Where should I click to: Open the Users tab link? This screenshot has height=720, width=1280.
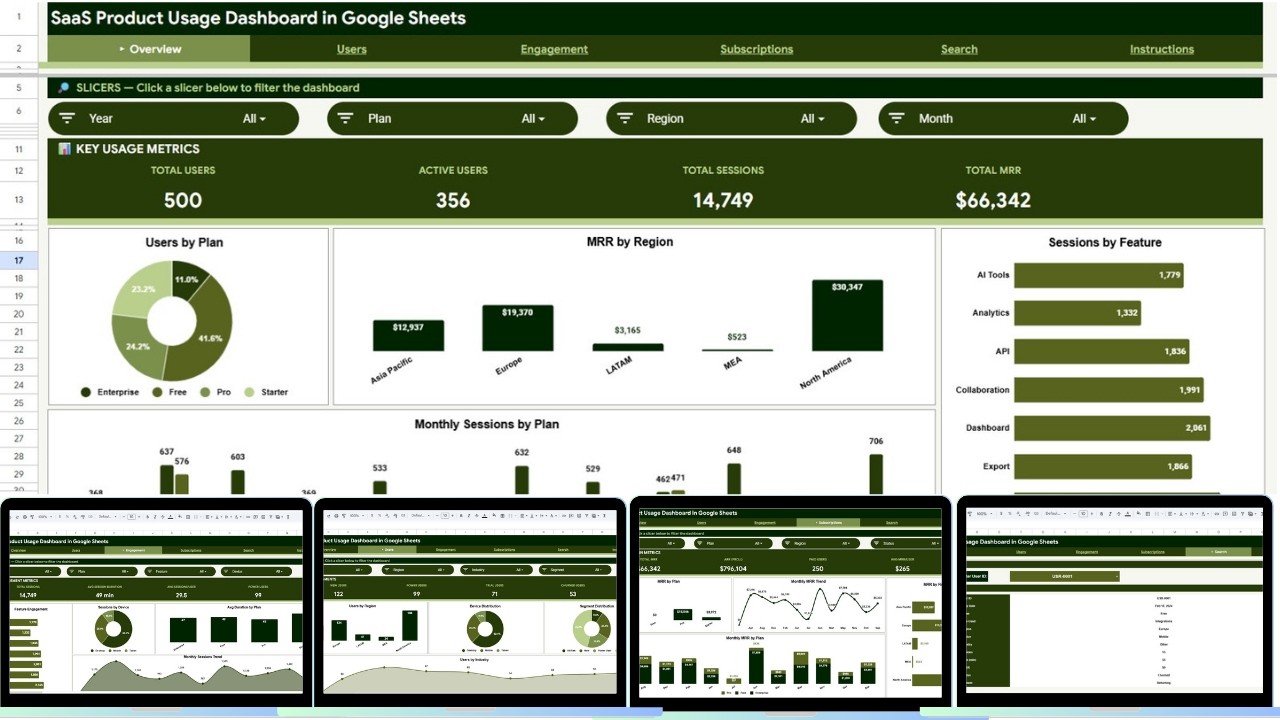coord(352,49)
